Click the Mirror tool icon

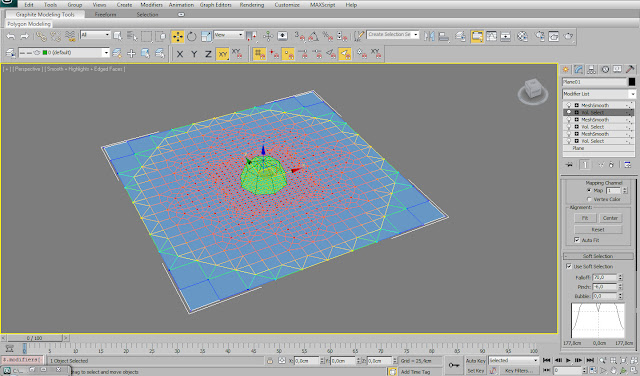[x=429, y=36]
